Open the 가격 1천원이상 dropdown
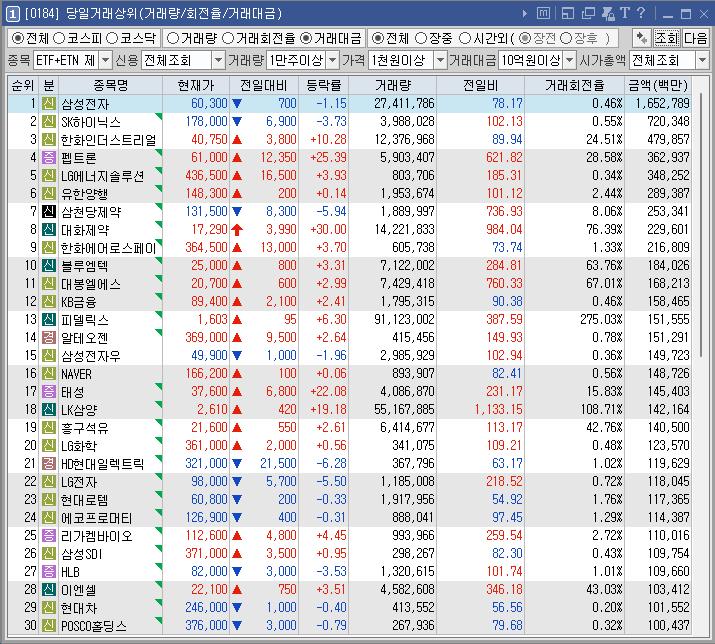 pos(440,60)
